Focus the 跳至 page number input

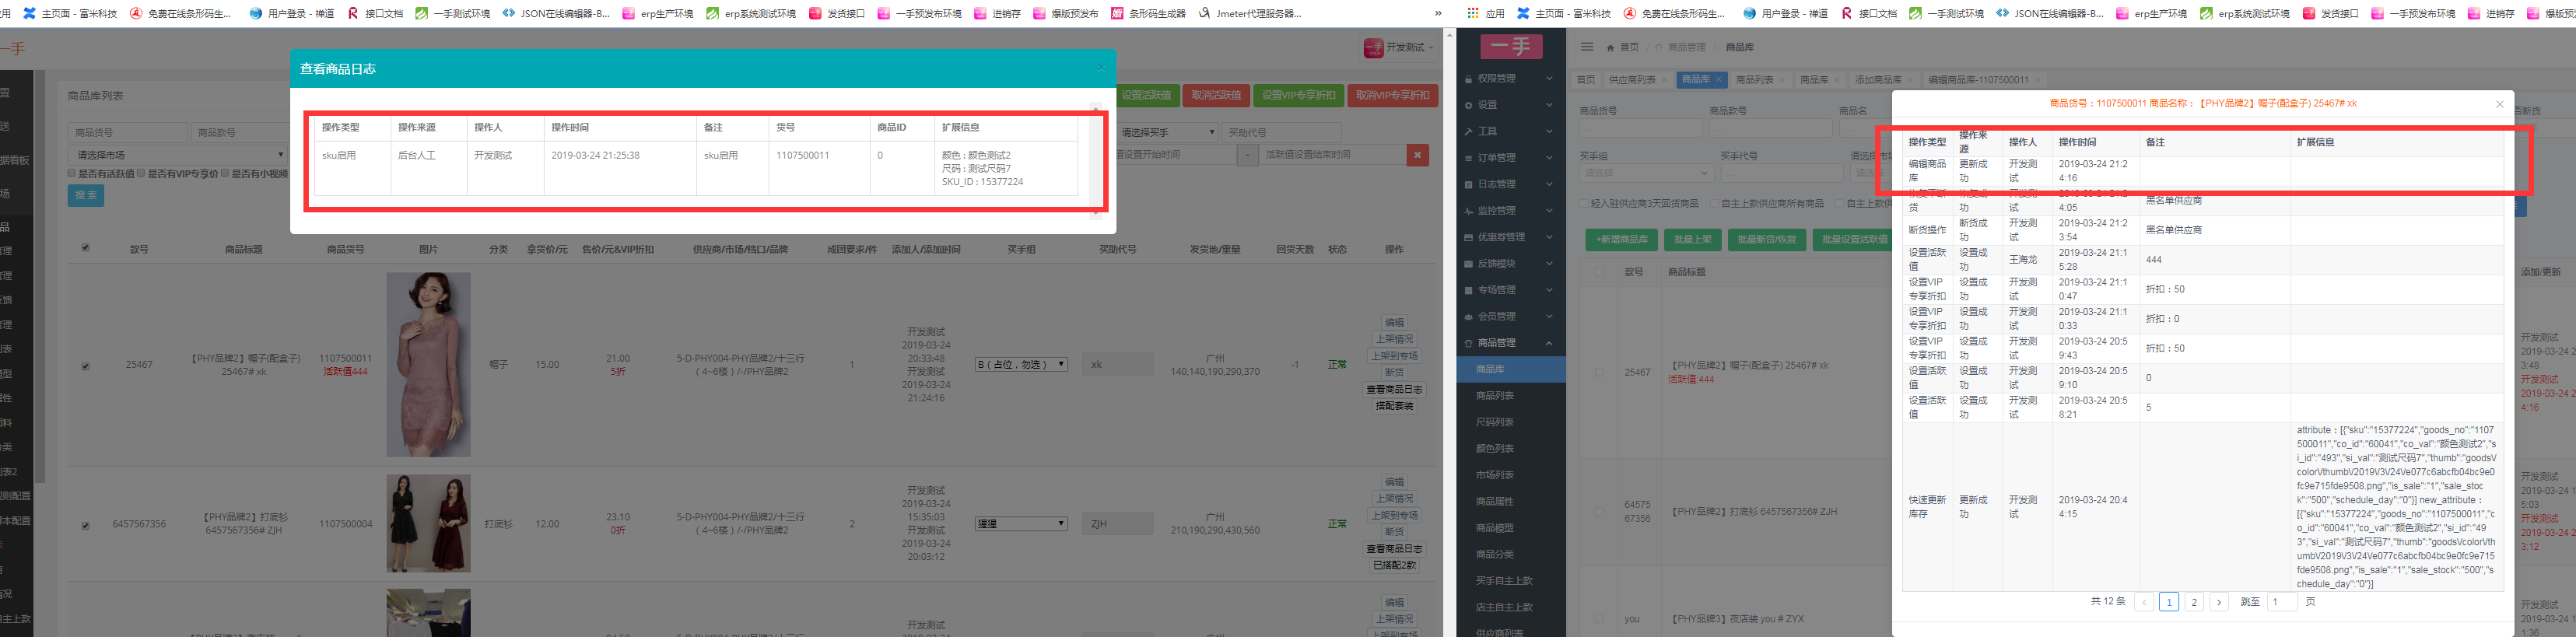coord(2283,602)
